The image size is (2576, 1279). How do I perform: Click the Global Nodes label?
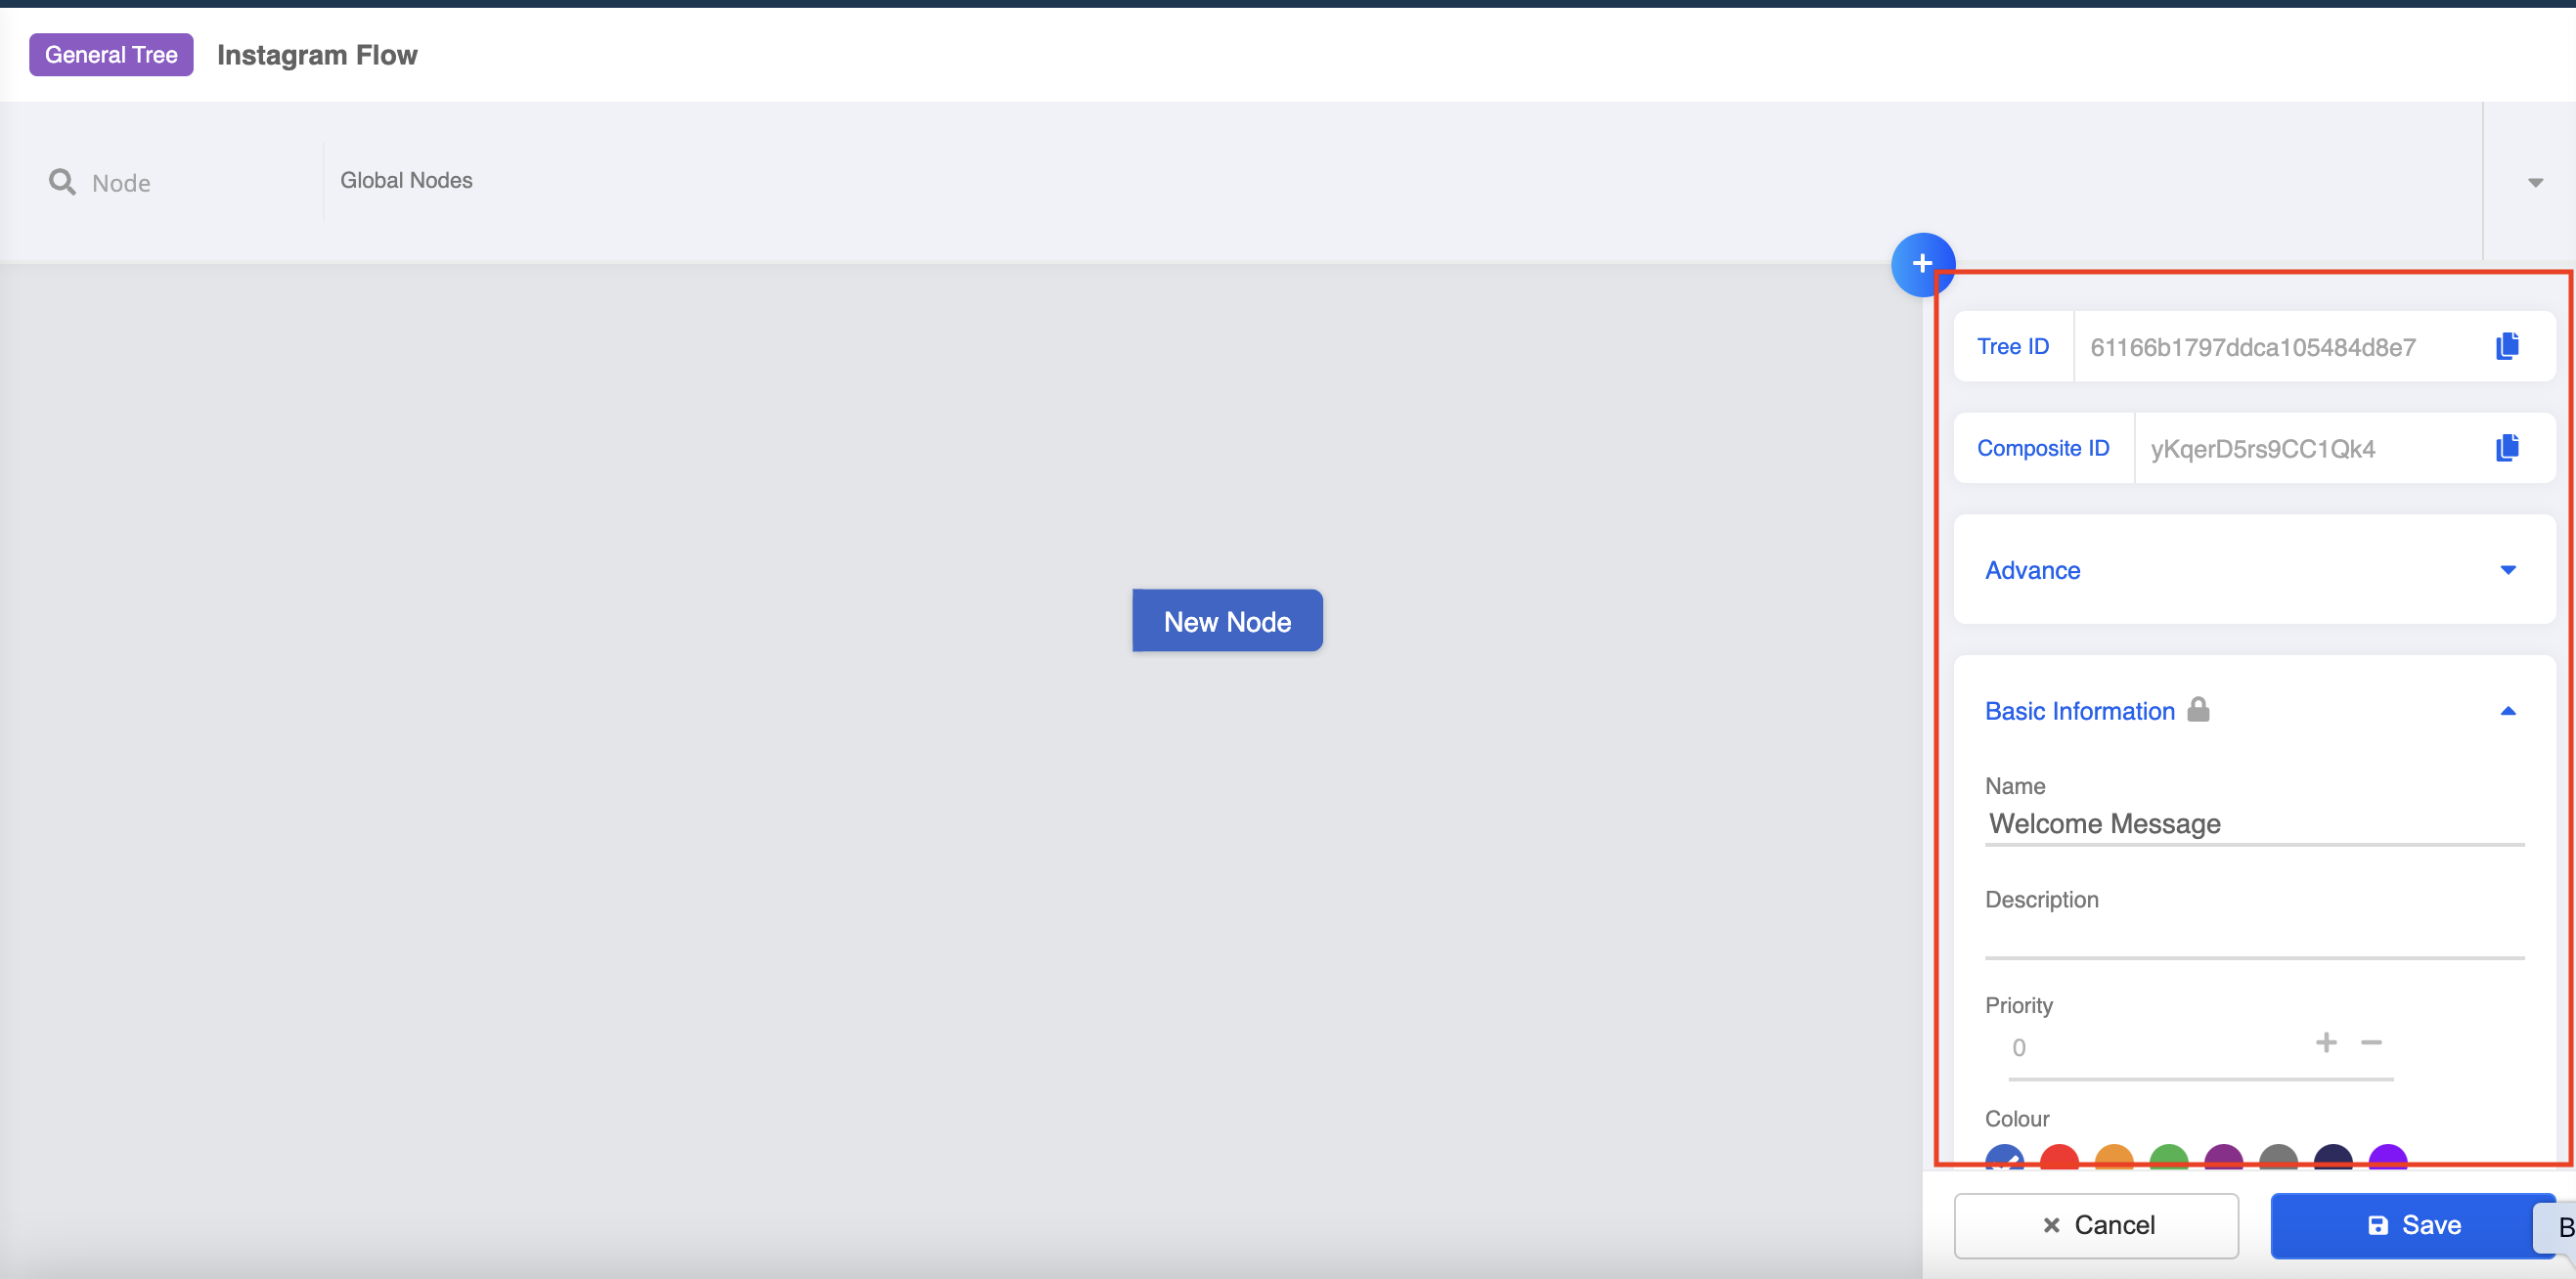point(406,180)
